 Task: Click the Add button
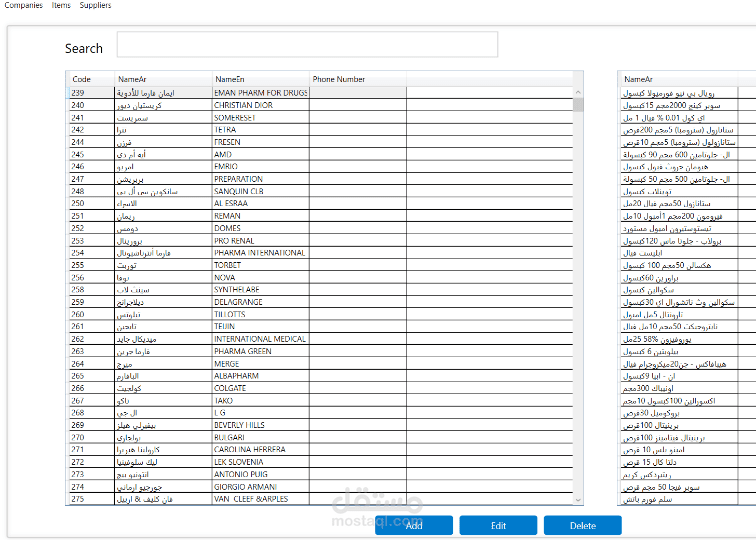[x=414, y=525]
